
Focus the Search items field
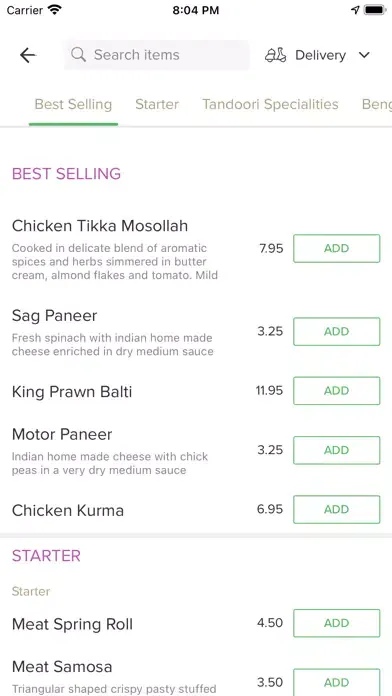tap(157, 55)
